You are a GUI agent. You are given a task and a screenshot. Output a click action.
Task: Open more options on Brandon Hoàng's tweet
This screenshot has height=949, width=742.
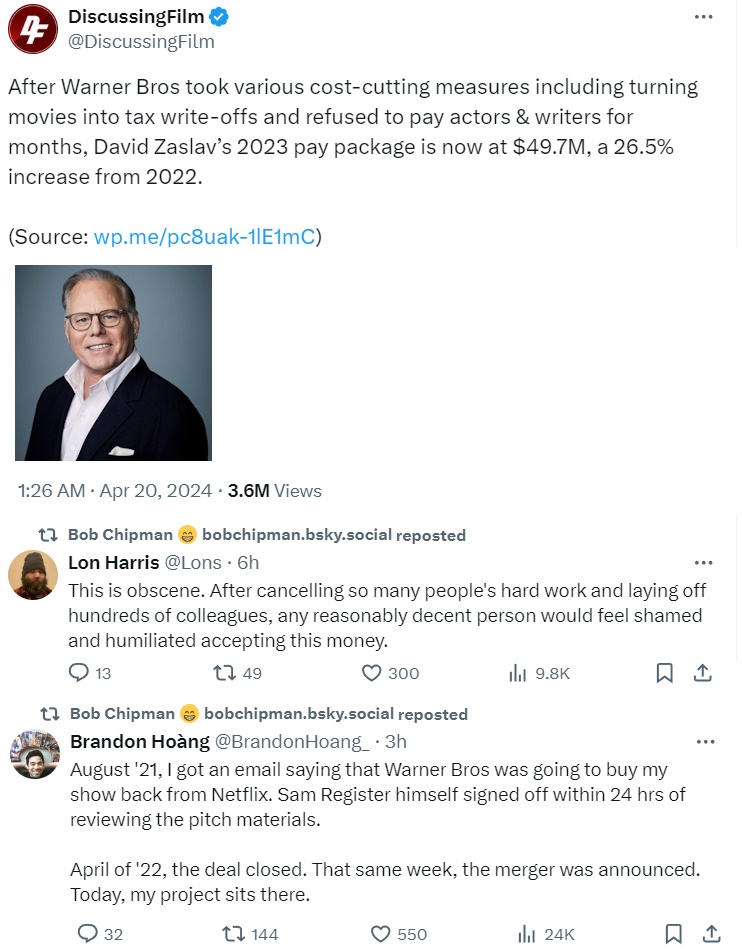(x=704, y=742)
